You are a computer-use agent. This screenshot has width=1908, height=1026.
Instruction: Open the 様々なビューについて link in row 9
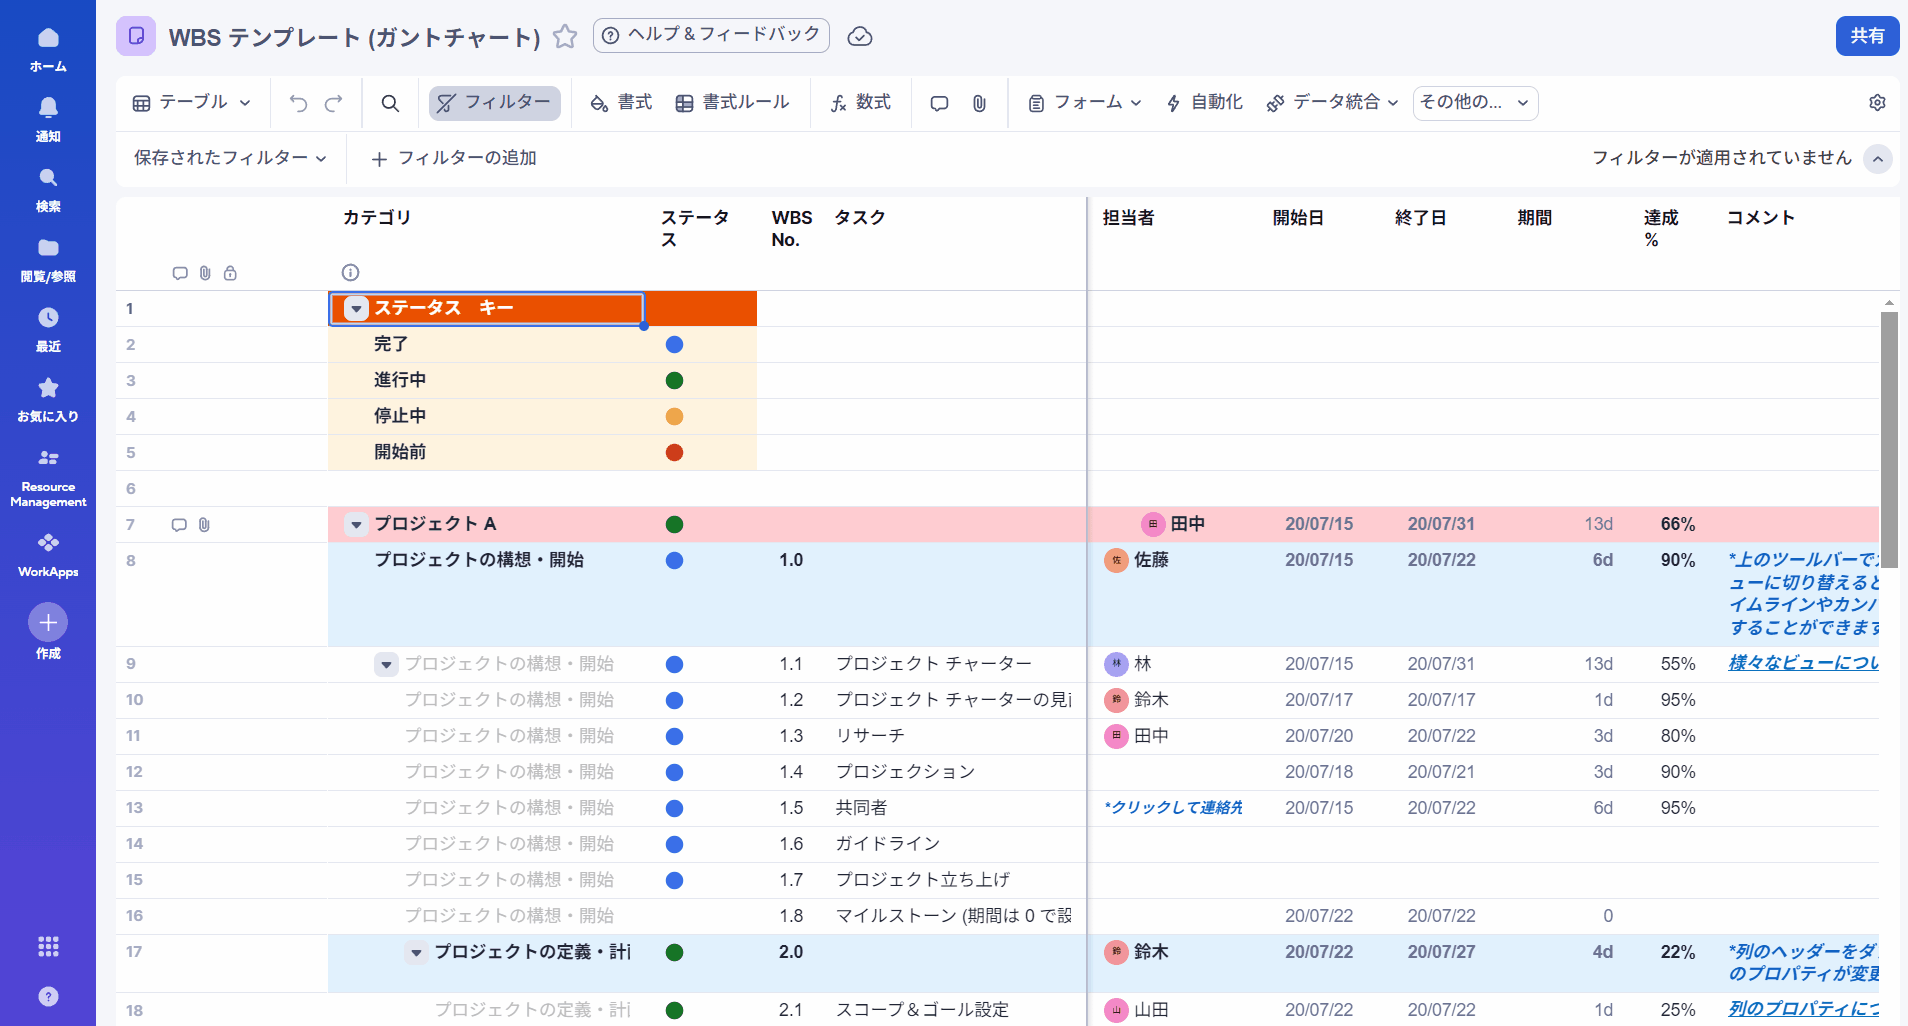coord(1803,663)
